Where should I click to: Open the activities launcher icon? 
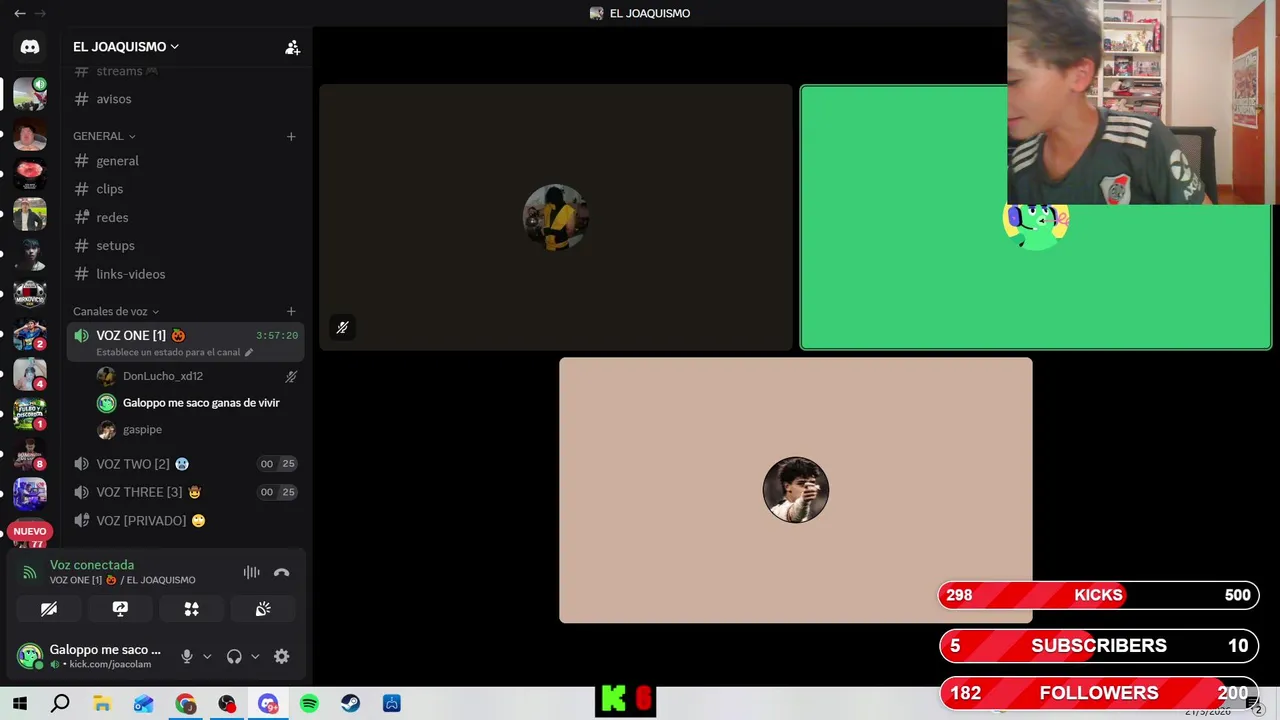coord(191,608)
